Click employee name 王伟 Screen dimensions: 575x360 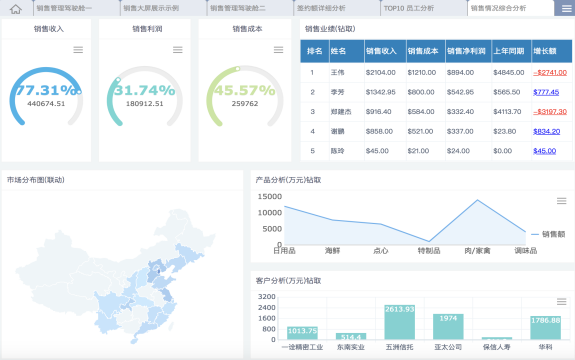[x=337, y=73]
